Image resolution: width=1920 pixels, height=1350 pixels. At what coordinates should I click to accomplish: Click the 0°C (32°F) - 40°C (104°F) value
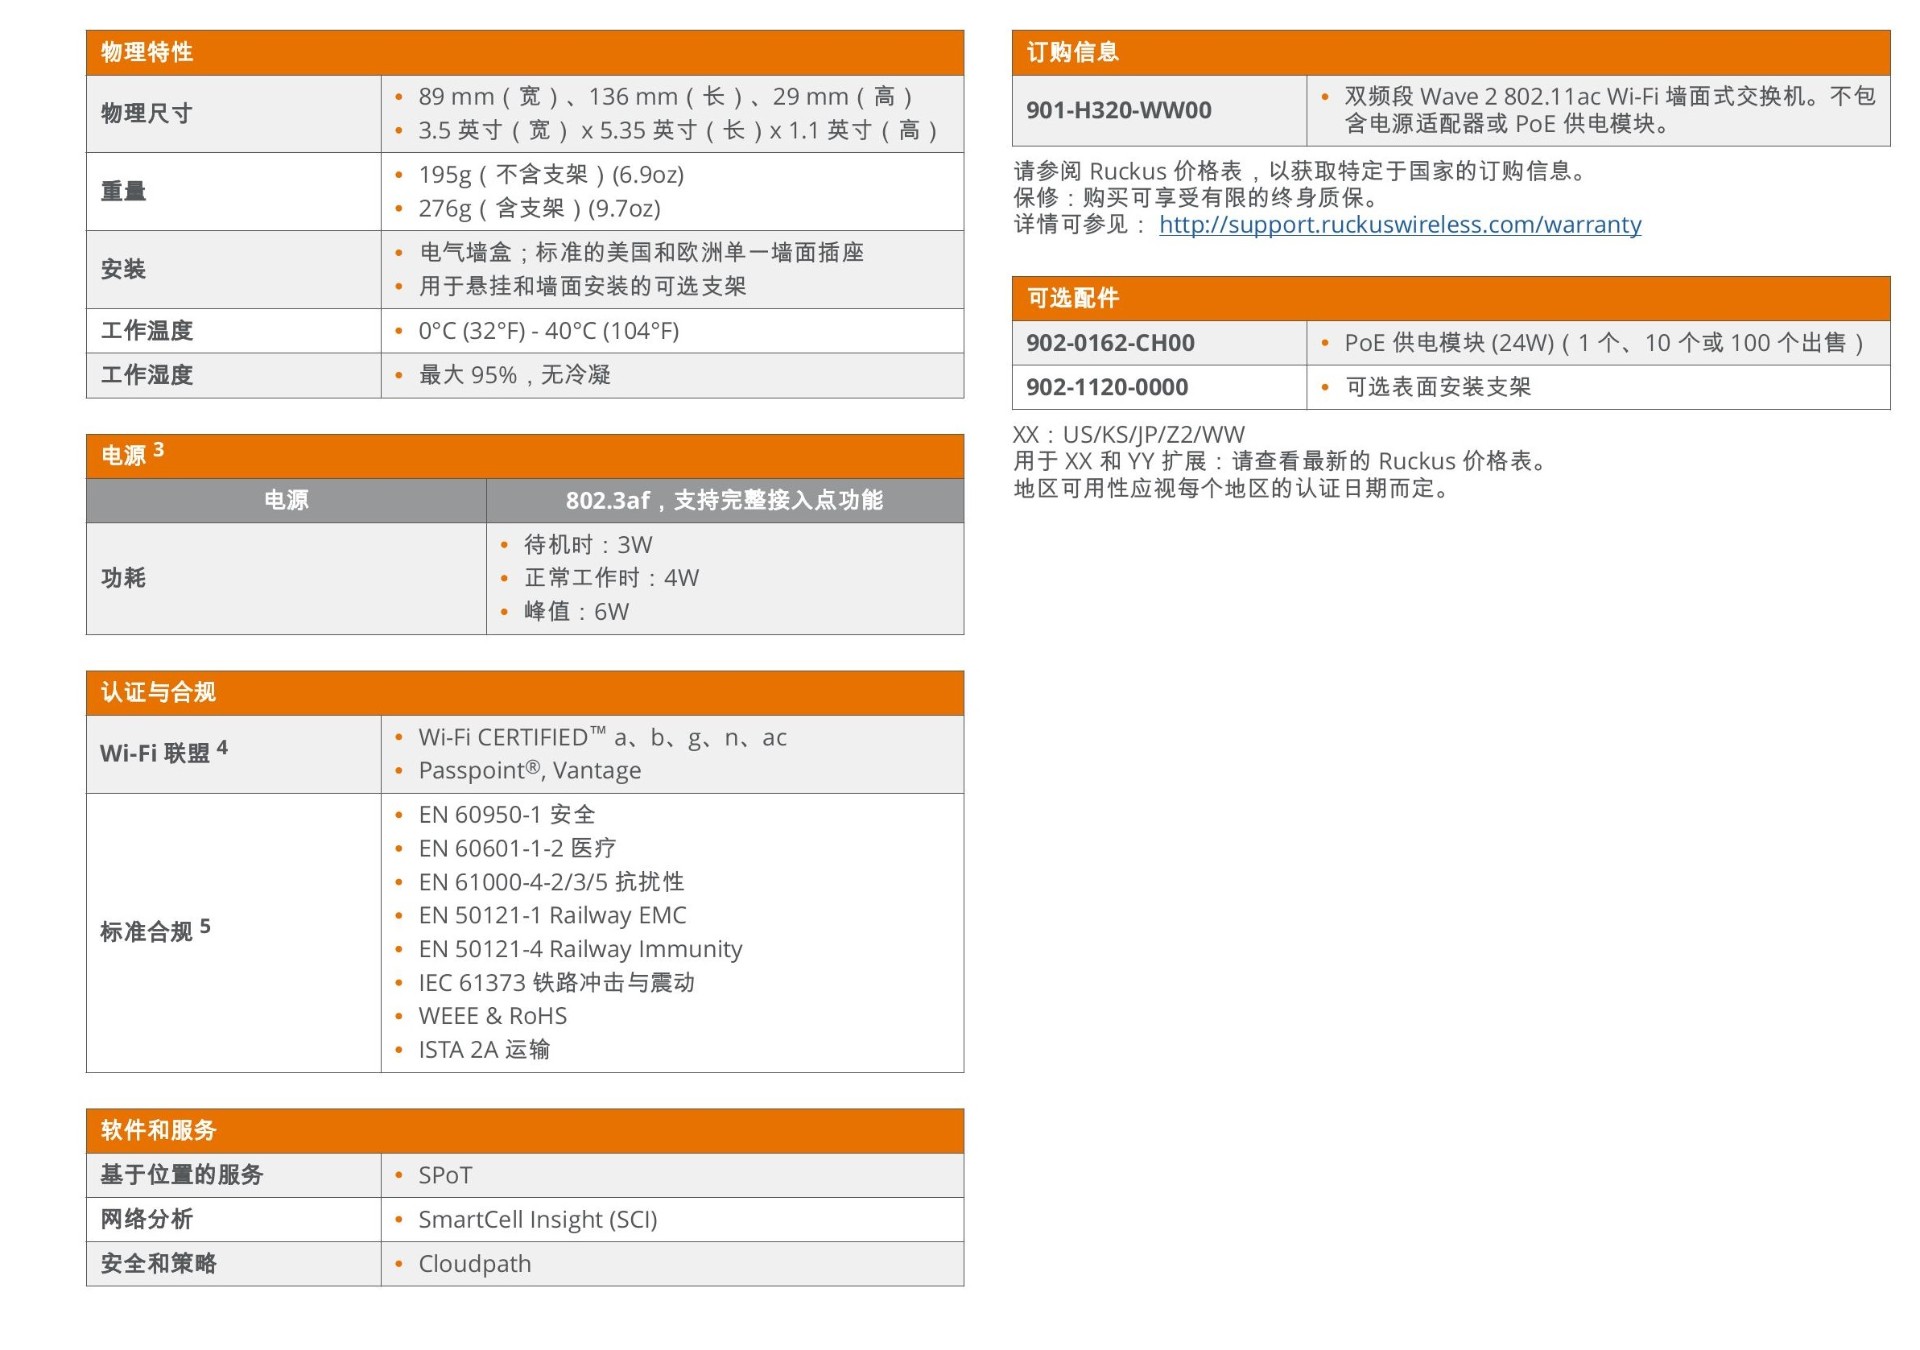pyautogui.click(x=549, y=331)
